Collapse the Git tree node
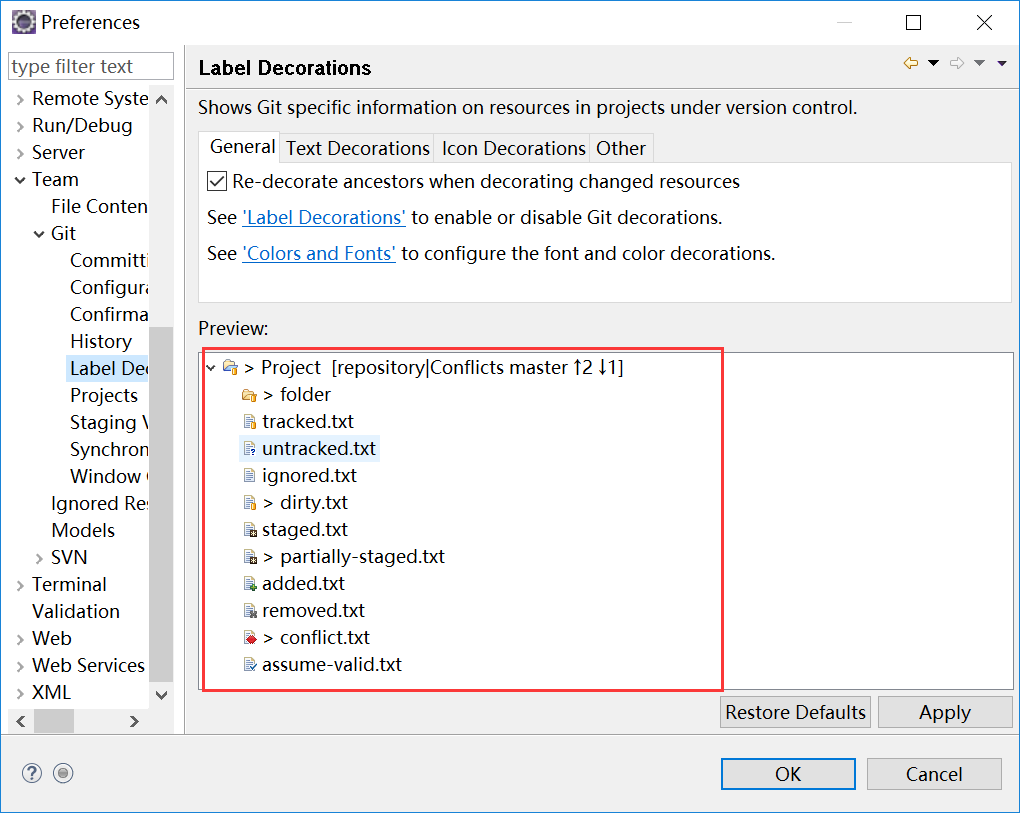 [39, 234]
